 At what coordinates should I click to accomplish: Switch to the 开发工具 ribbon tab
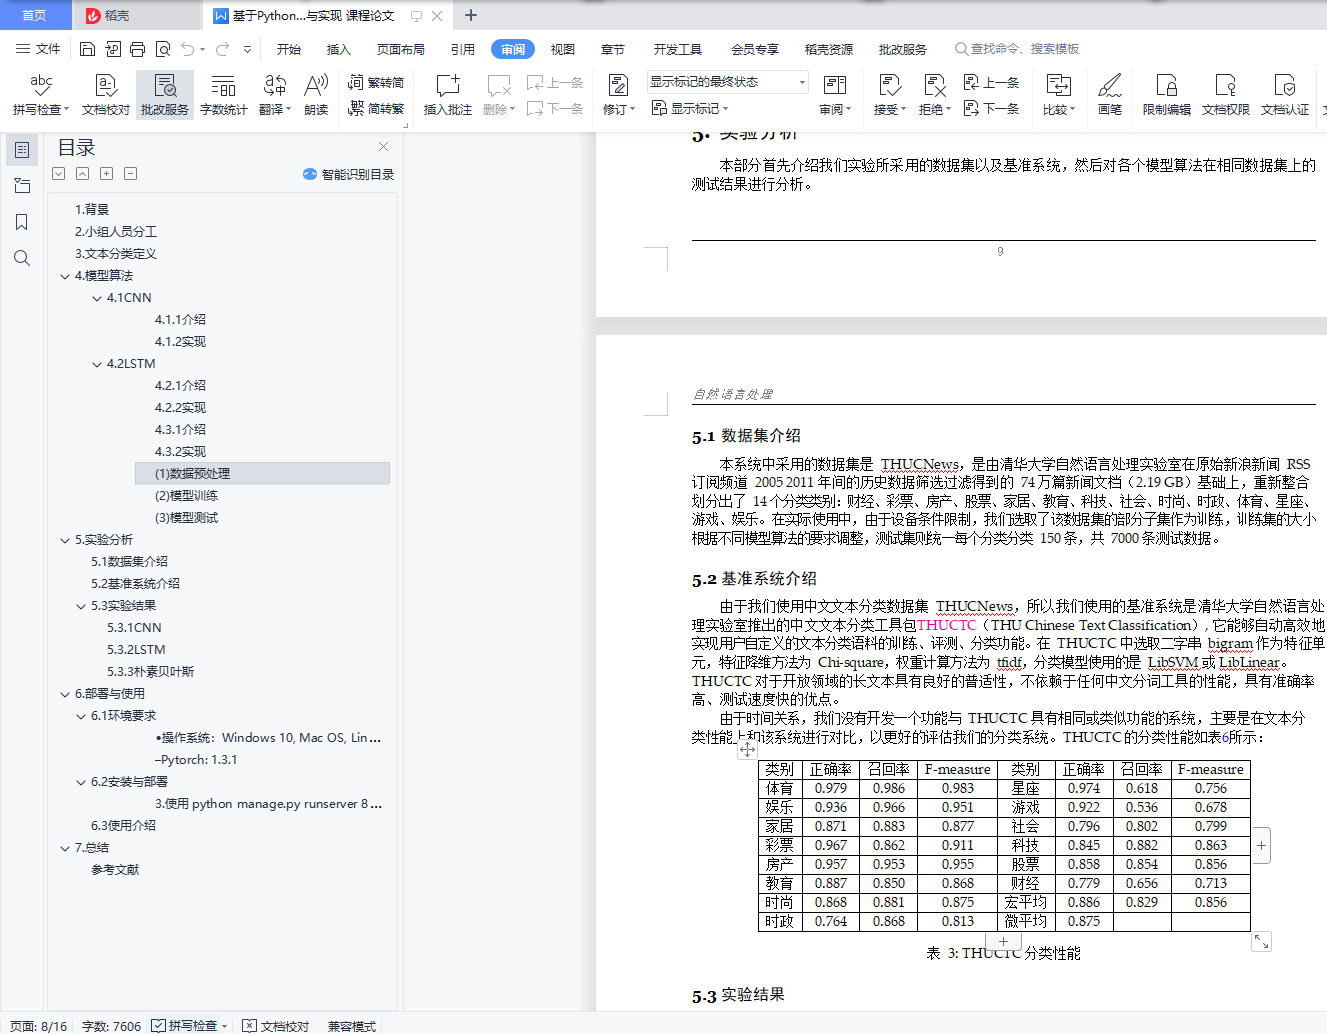pos(678,49)
